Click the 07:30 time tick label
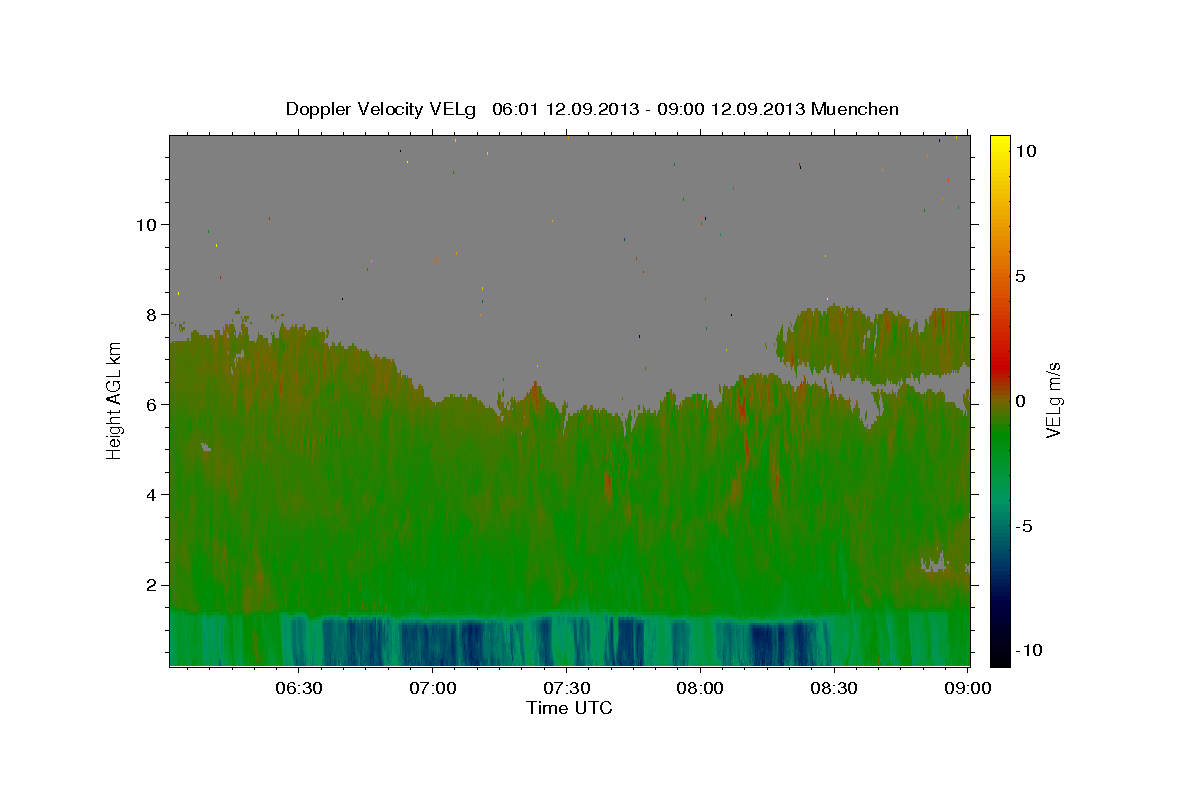 (x=566, y=689)
